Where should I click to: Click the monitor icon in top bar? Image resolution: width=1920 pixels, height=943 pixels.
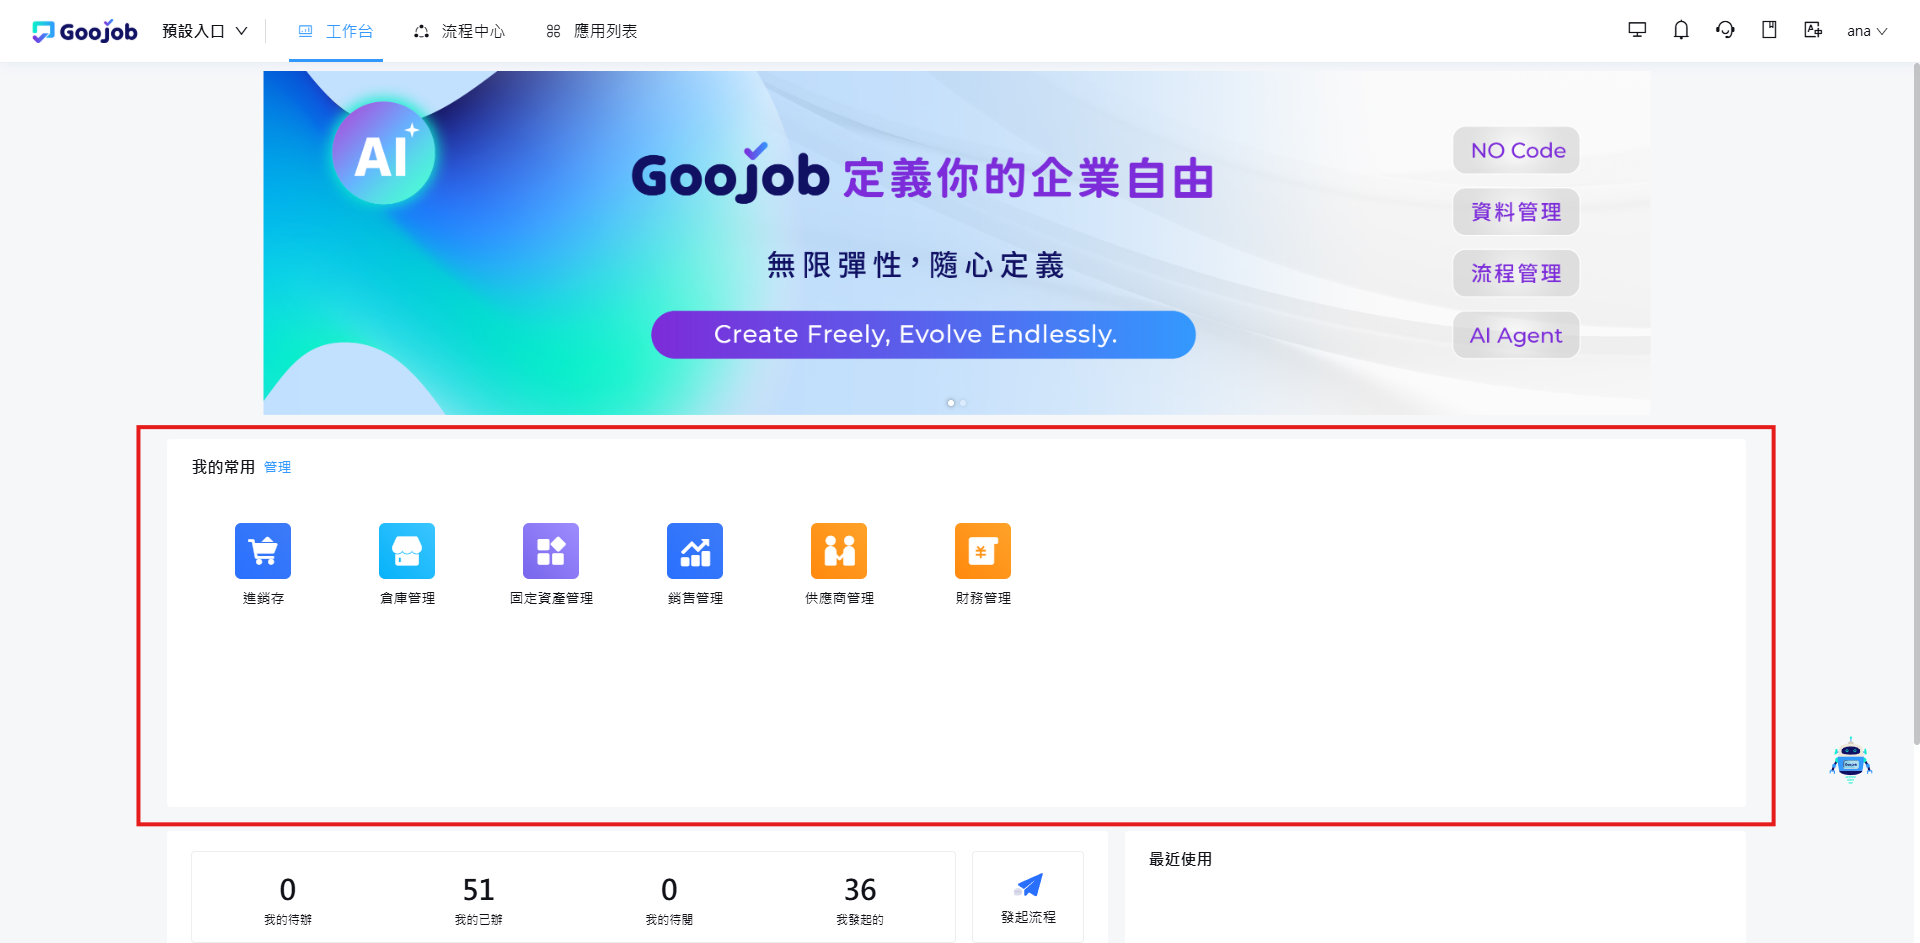click(1637, 30)
